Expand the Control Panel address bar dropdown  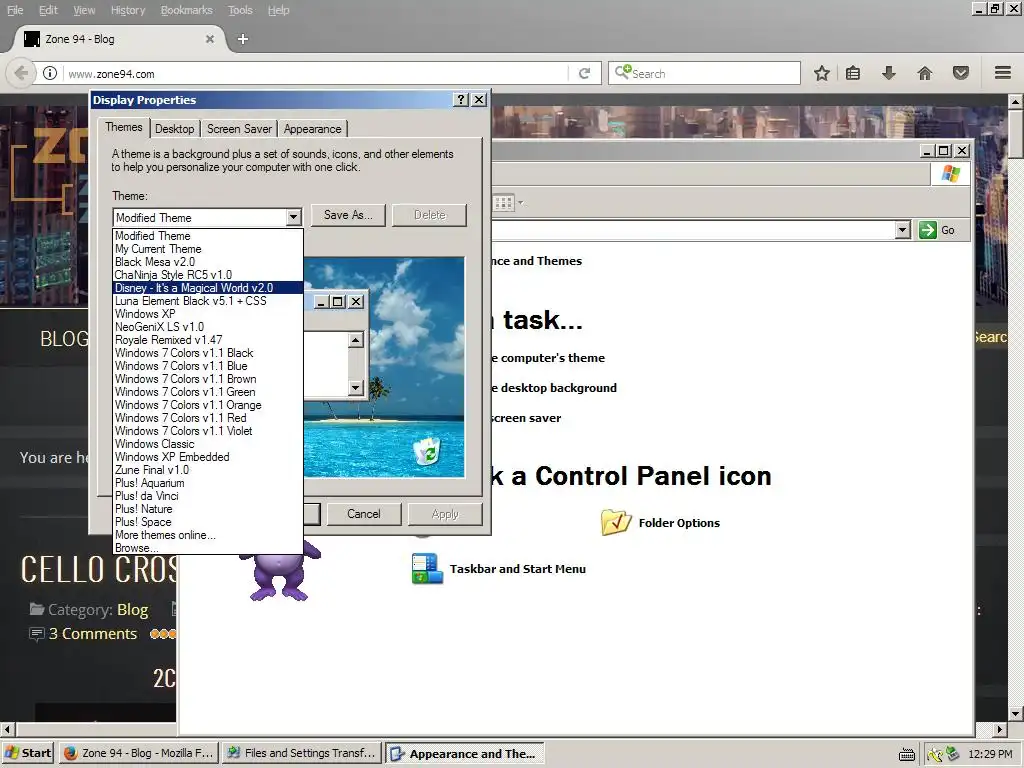click(x=903, y=230)
